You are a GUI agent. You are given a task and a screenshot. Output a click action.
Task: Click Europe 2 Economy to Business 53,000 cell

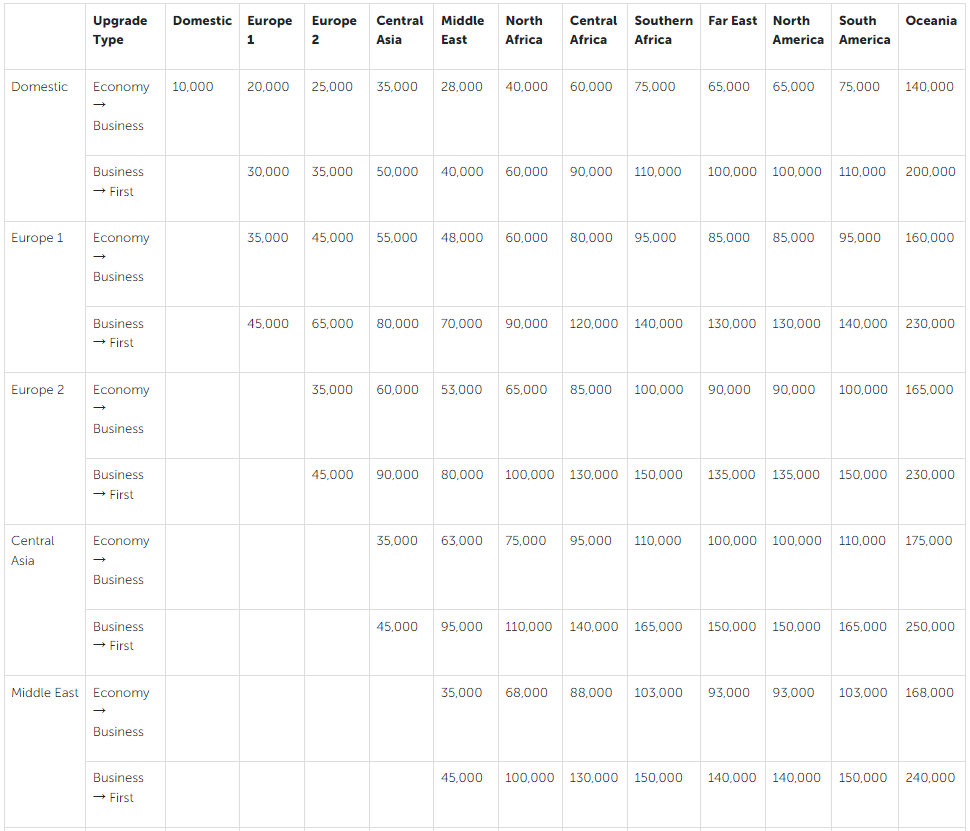[462, 390]
